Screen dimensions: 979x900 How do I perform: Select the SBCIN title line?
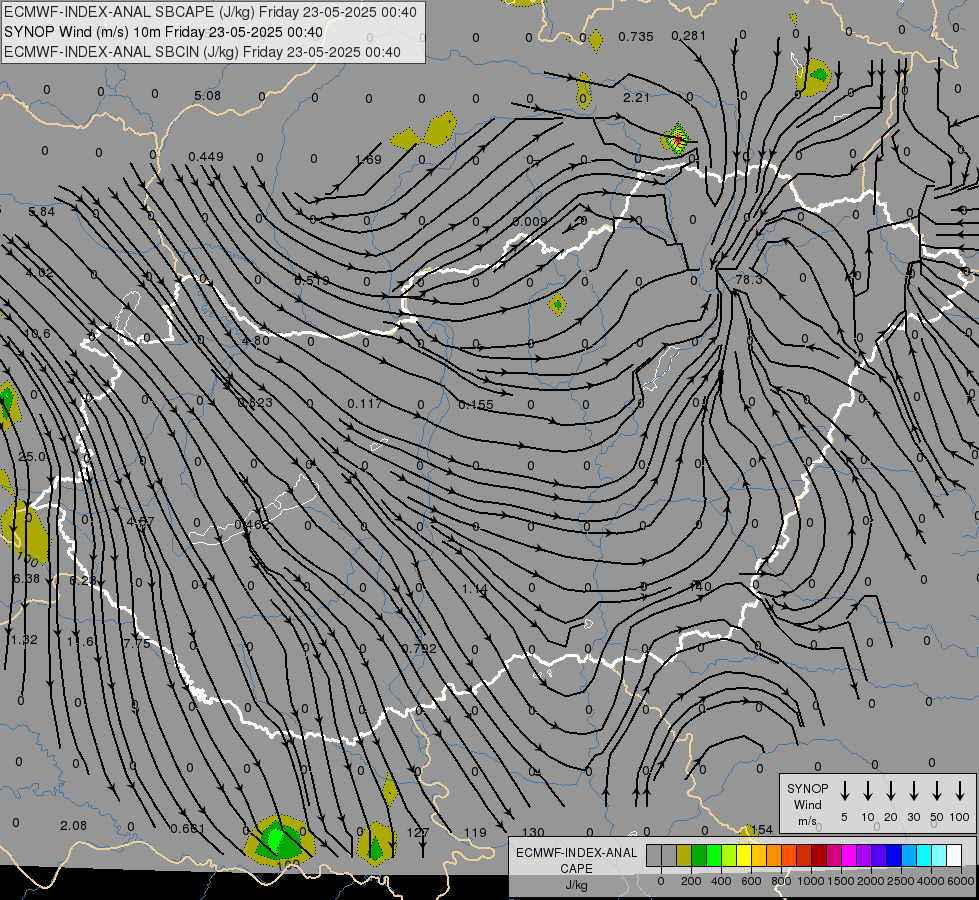coord(202,52)
